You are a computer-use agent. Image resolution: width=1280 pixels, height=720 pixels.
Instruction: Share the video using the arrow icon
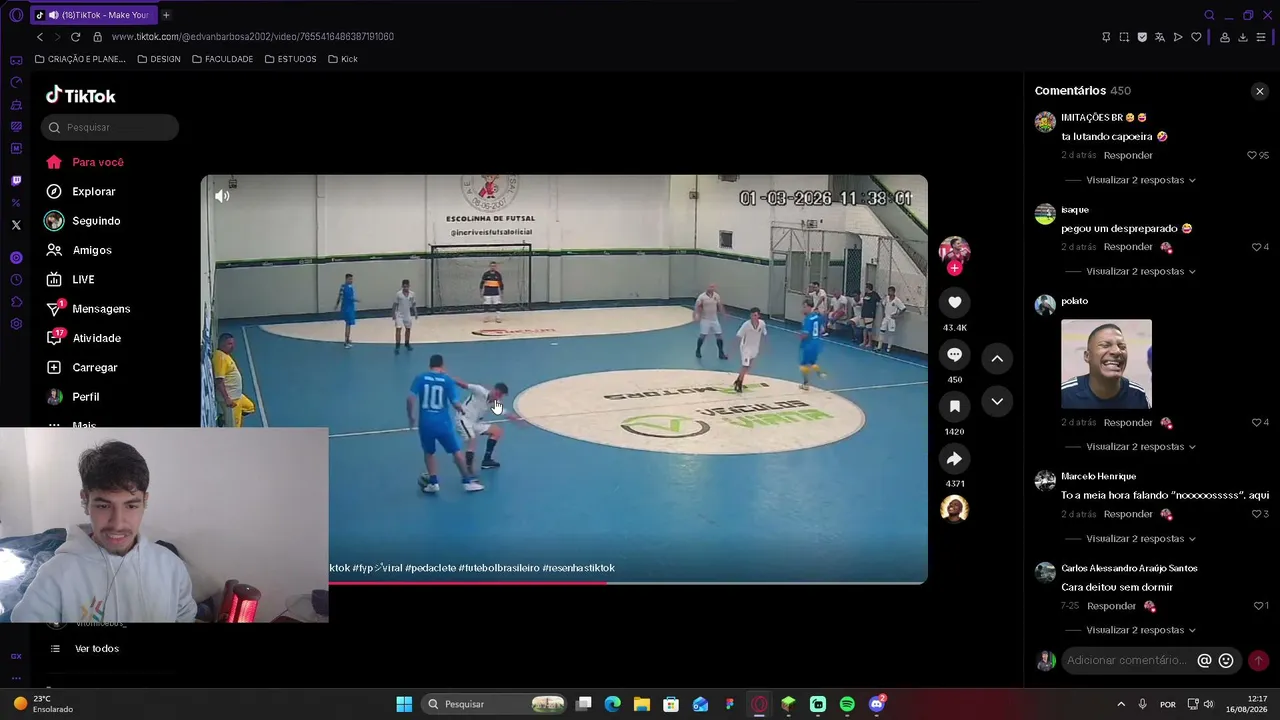[x=954, y=458]
